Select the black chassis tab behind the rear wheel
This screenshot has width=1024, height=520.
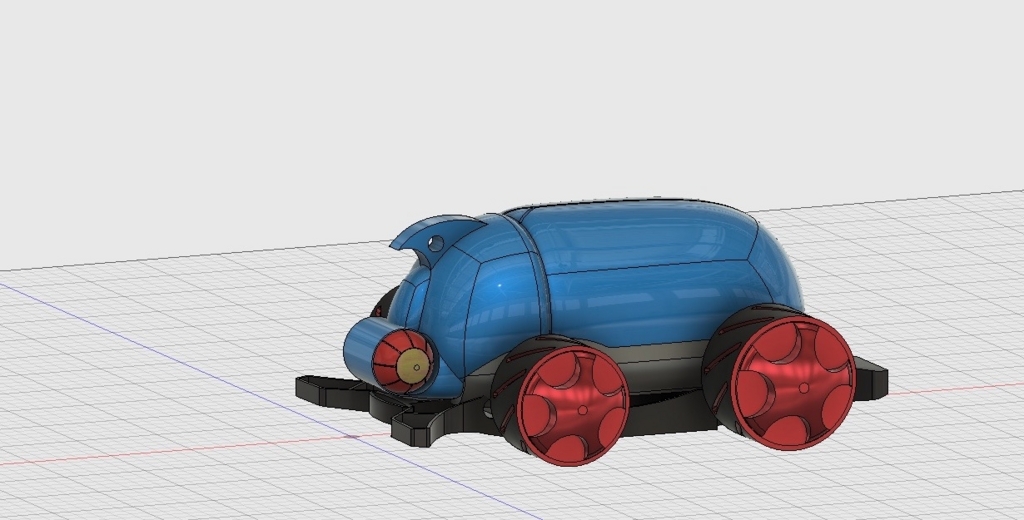click(x=872, y=378)
